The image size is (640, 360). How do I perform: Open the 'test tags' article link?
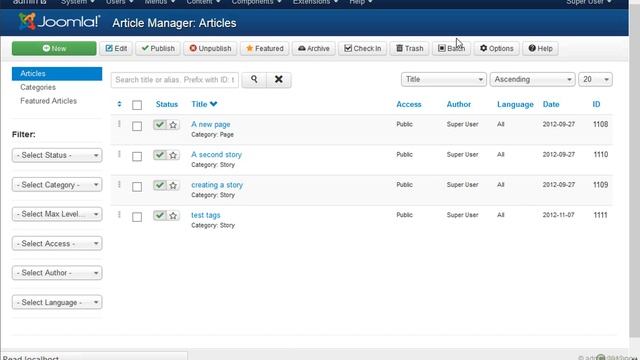pyautogui.click(x=206, y=215)
